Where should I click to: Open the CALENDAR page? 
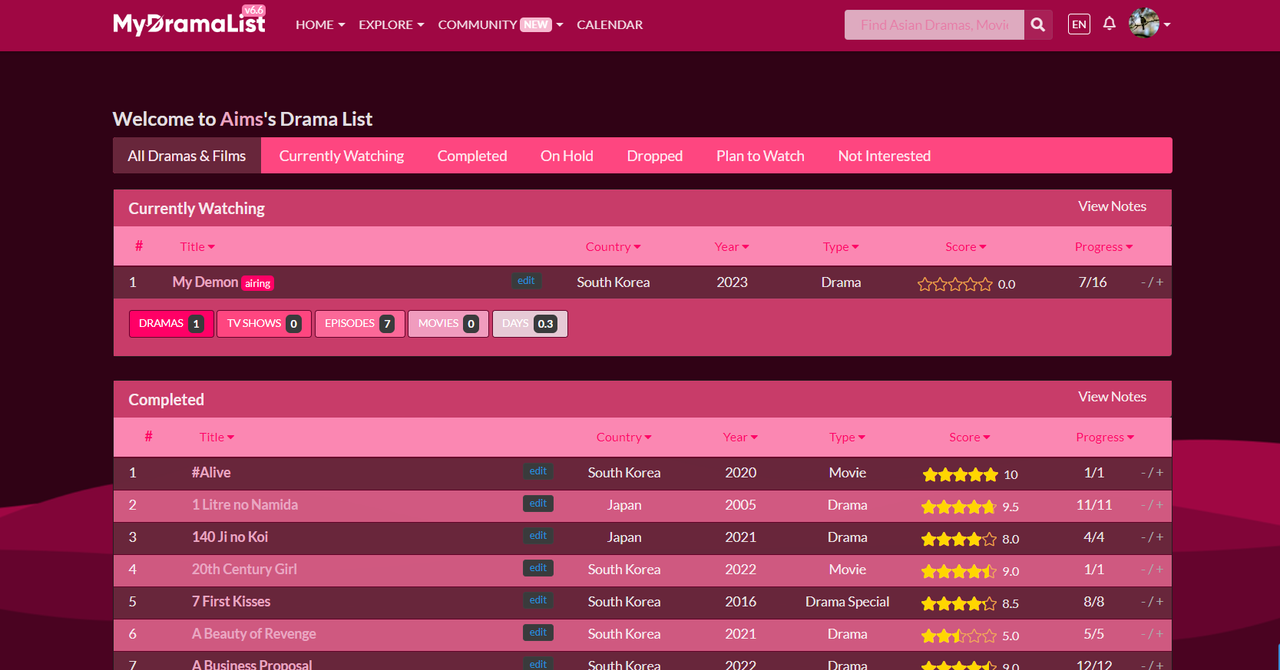[x=610, y=24]
